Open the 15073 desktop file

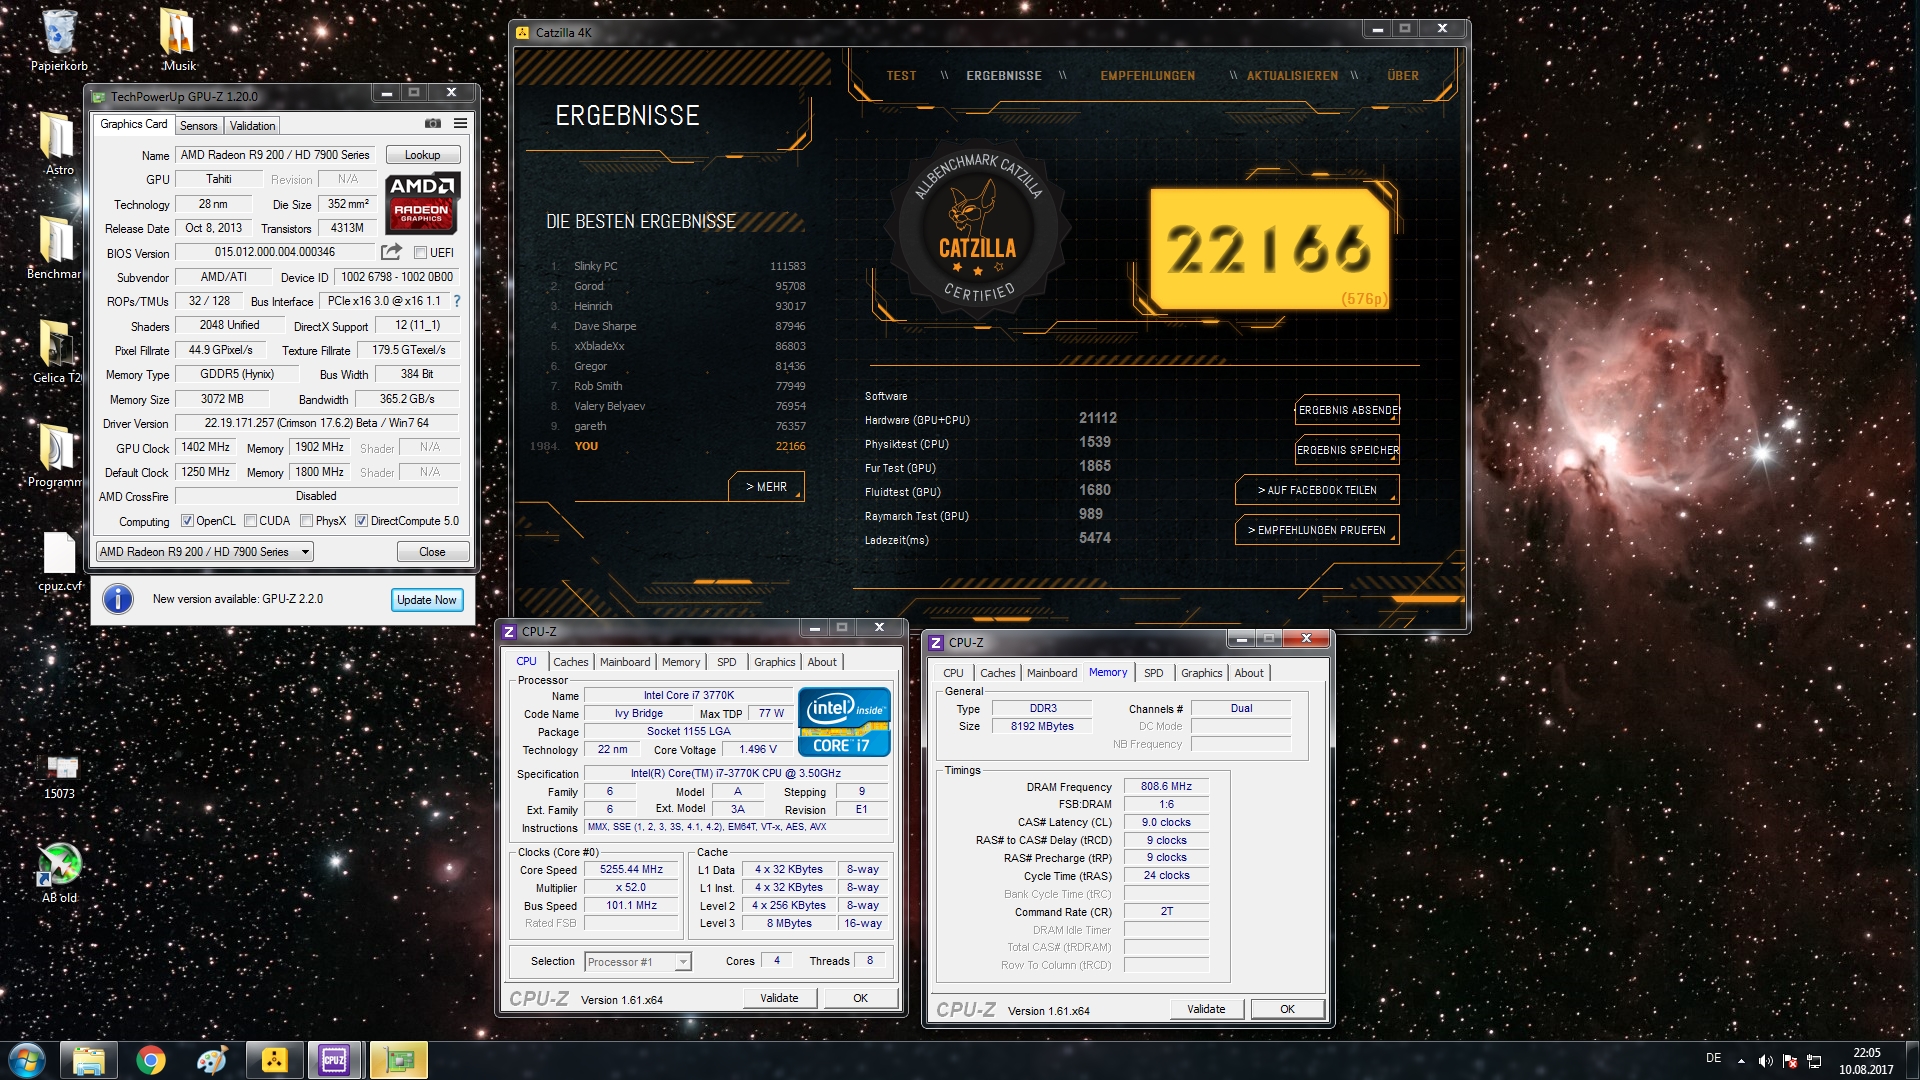59,775
